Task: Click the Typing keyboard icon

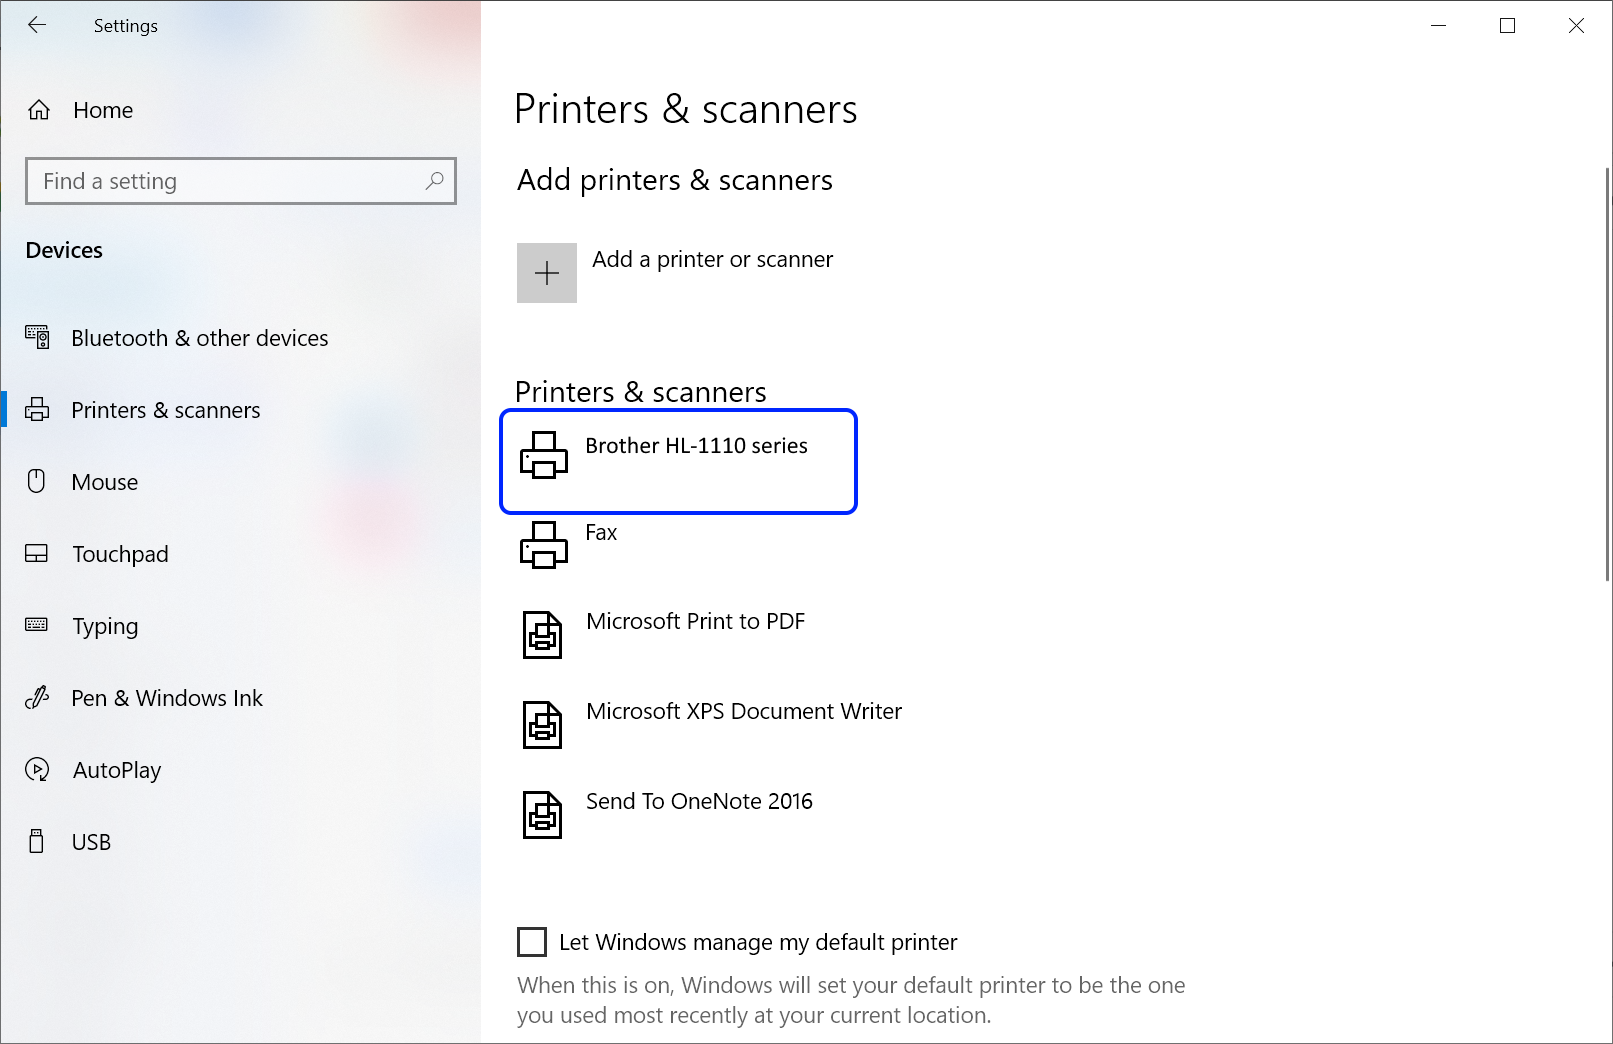Action: [37, 625]
